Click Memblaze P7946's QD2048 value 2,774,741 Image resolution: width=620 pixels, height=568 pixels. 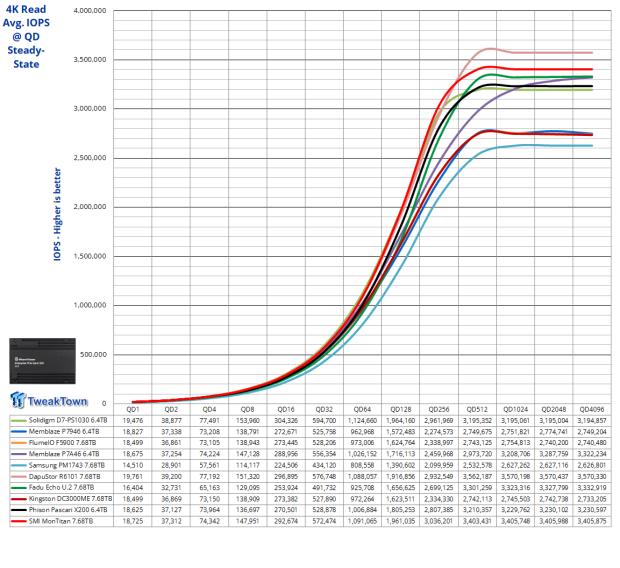[x=554, y=432]
